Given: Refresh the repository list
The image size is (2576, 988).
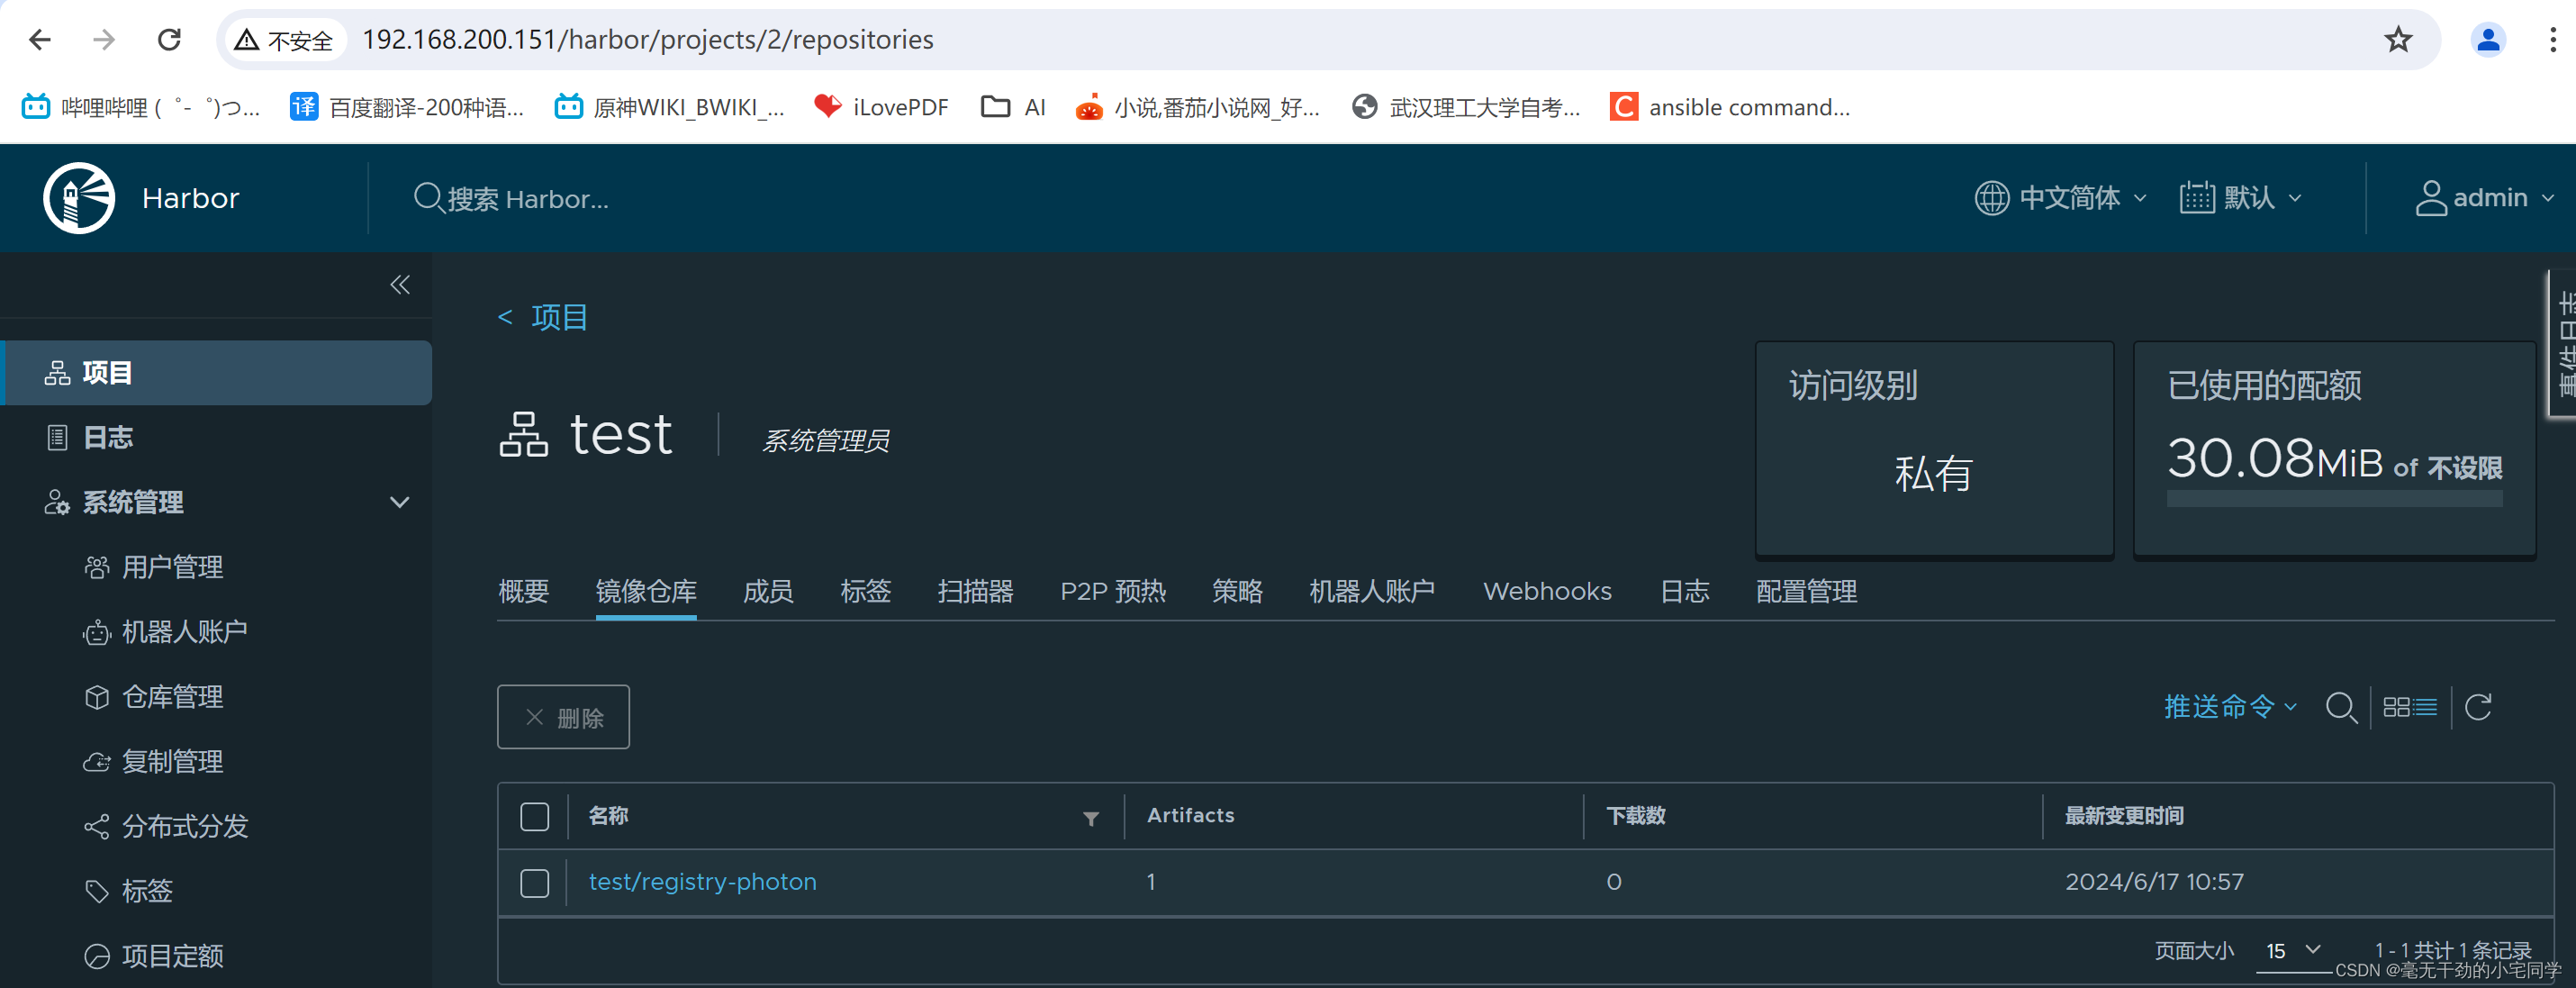Looking at the screenshot, I should coord(2478,708).
